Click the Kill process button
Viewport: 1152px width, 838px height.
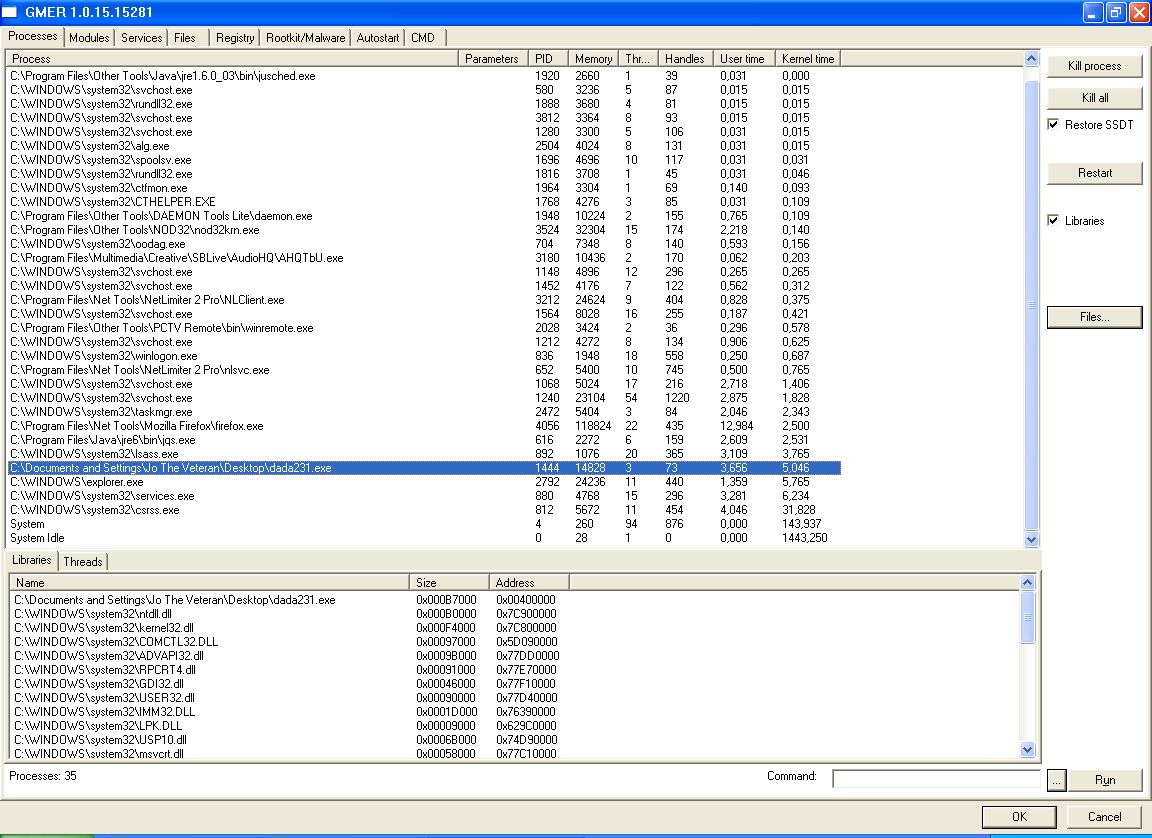1094,65
